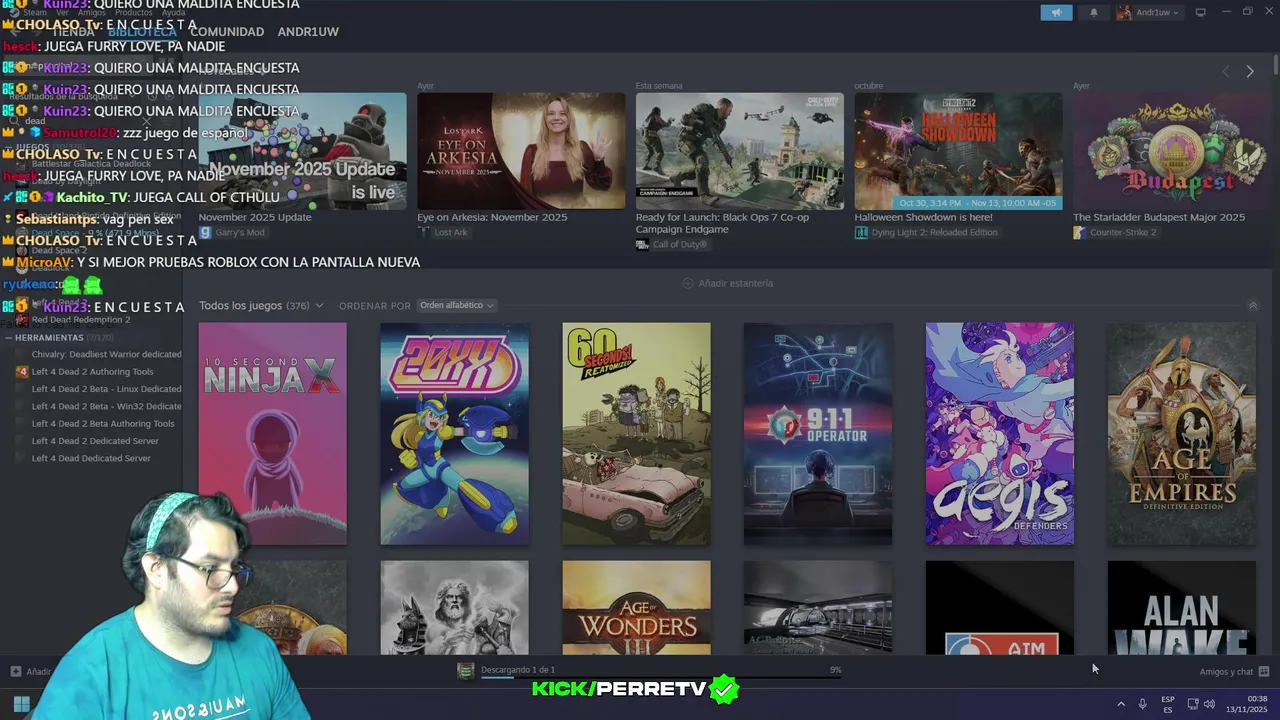Image resolution: width=1280 pixels, height=720 pixels.
Task: Click the Dying Light 2 game icon tag
Action: coord(861,232)
